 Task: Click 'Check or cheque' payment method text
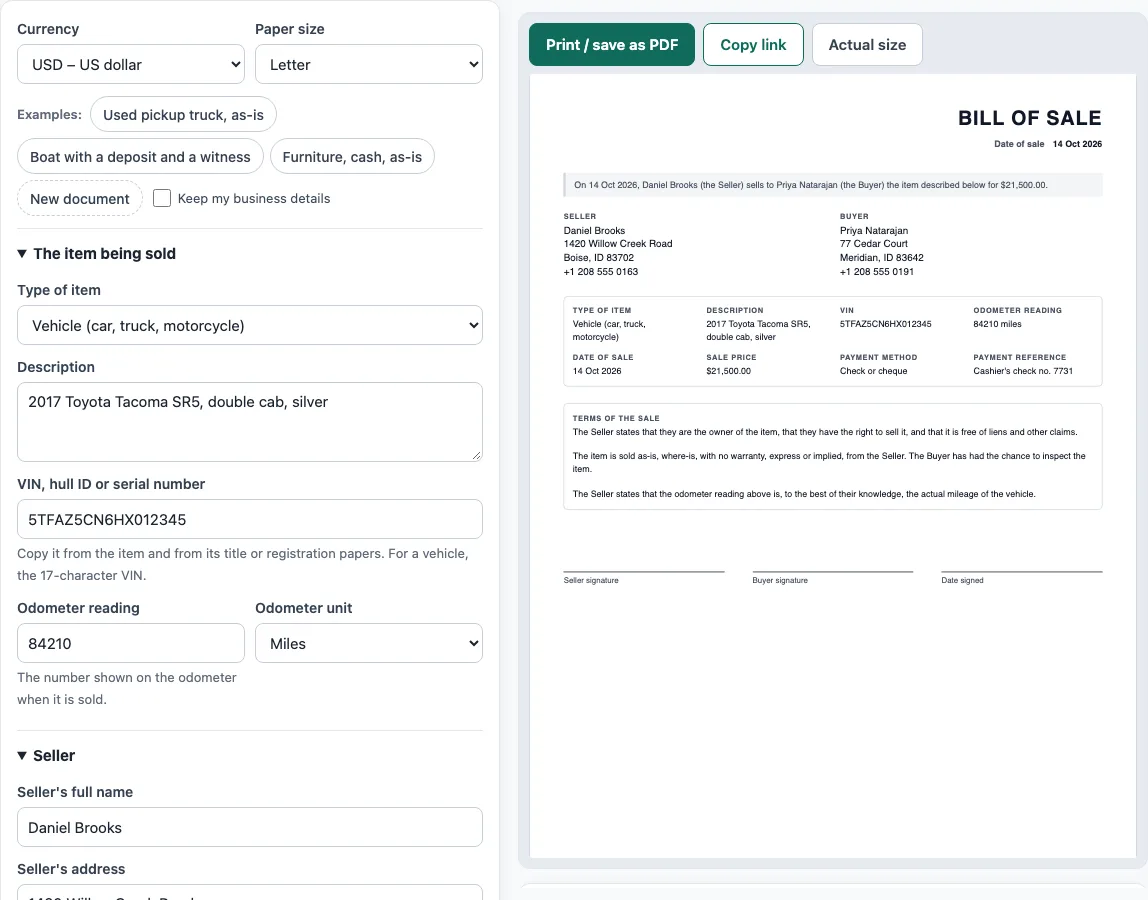[873, 371]
